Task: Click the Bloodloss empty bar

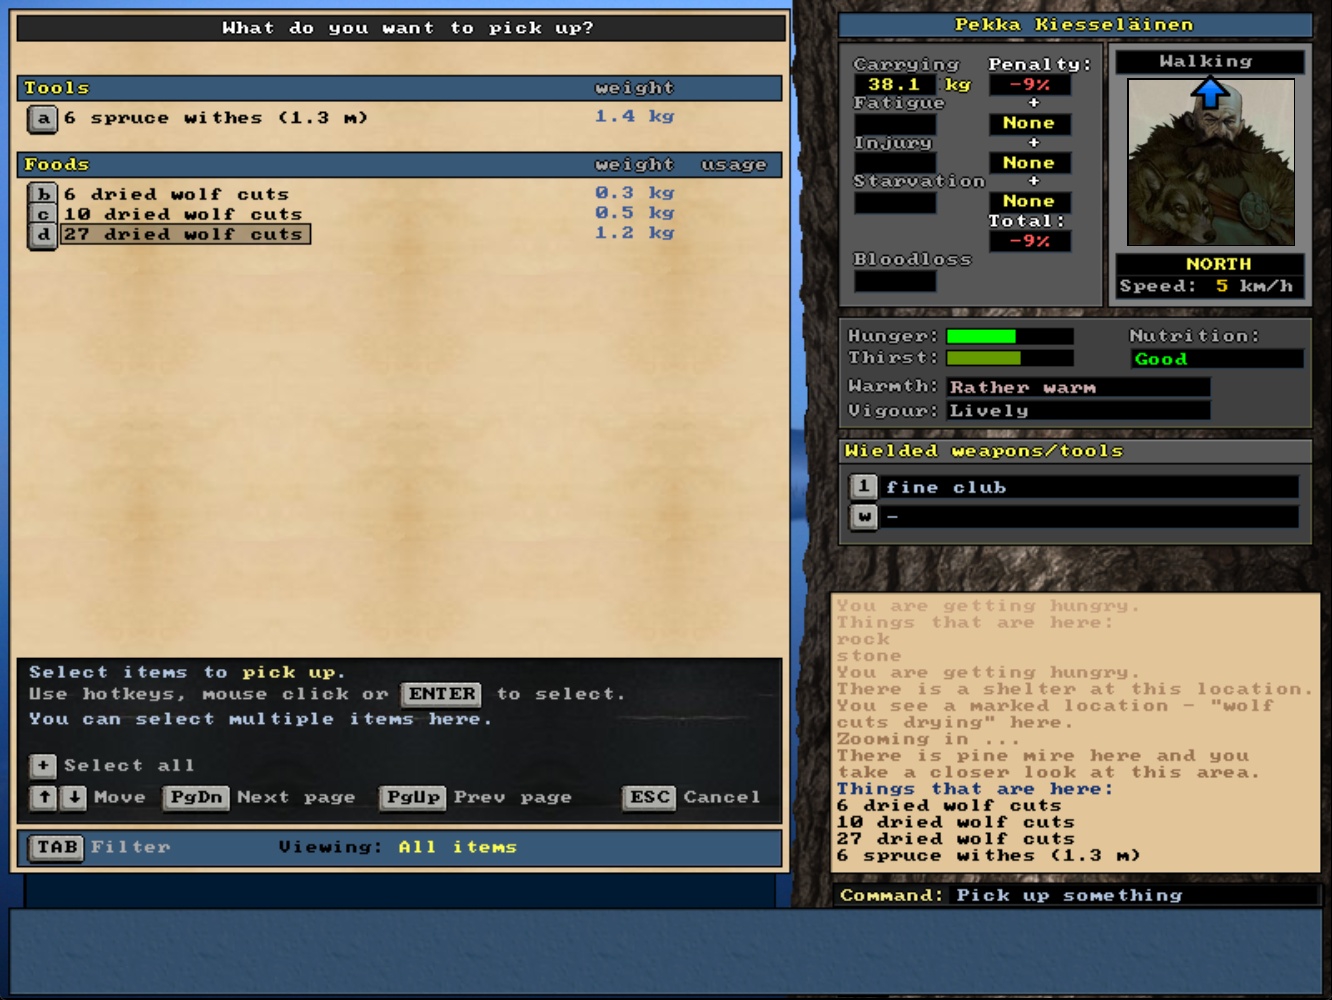Action: tap(895, 281)
